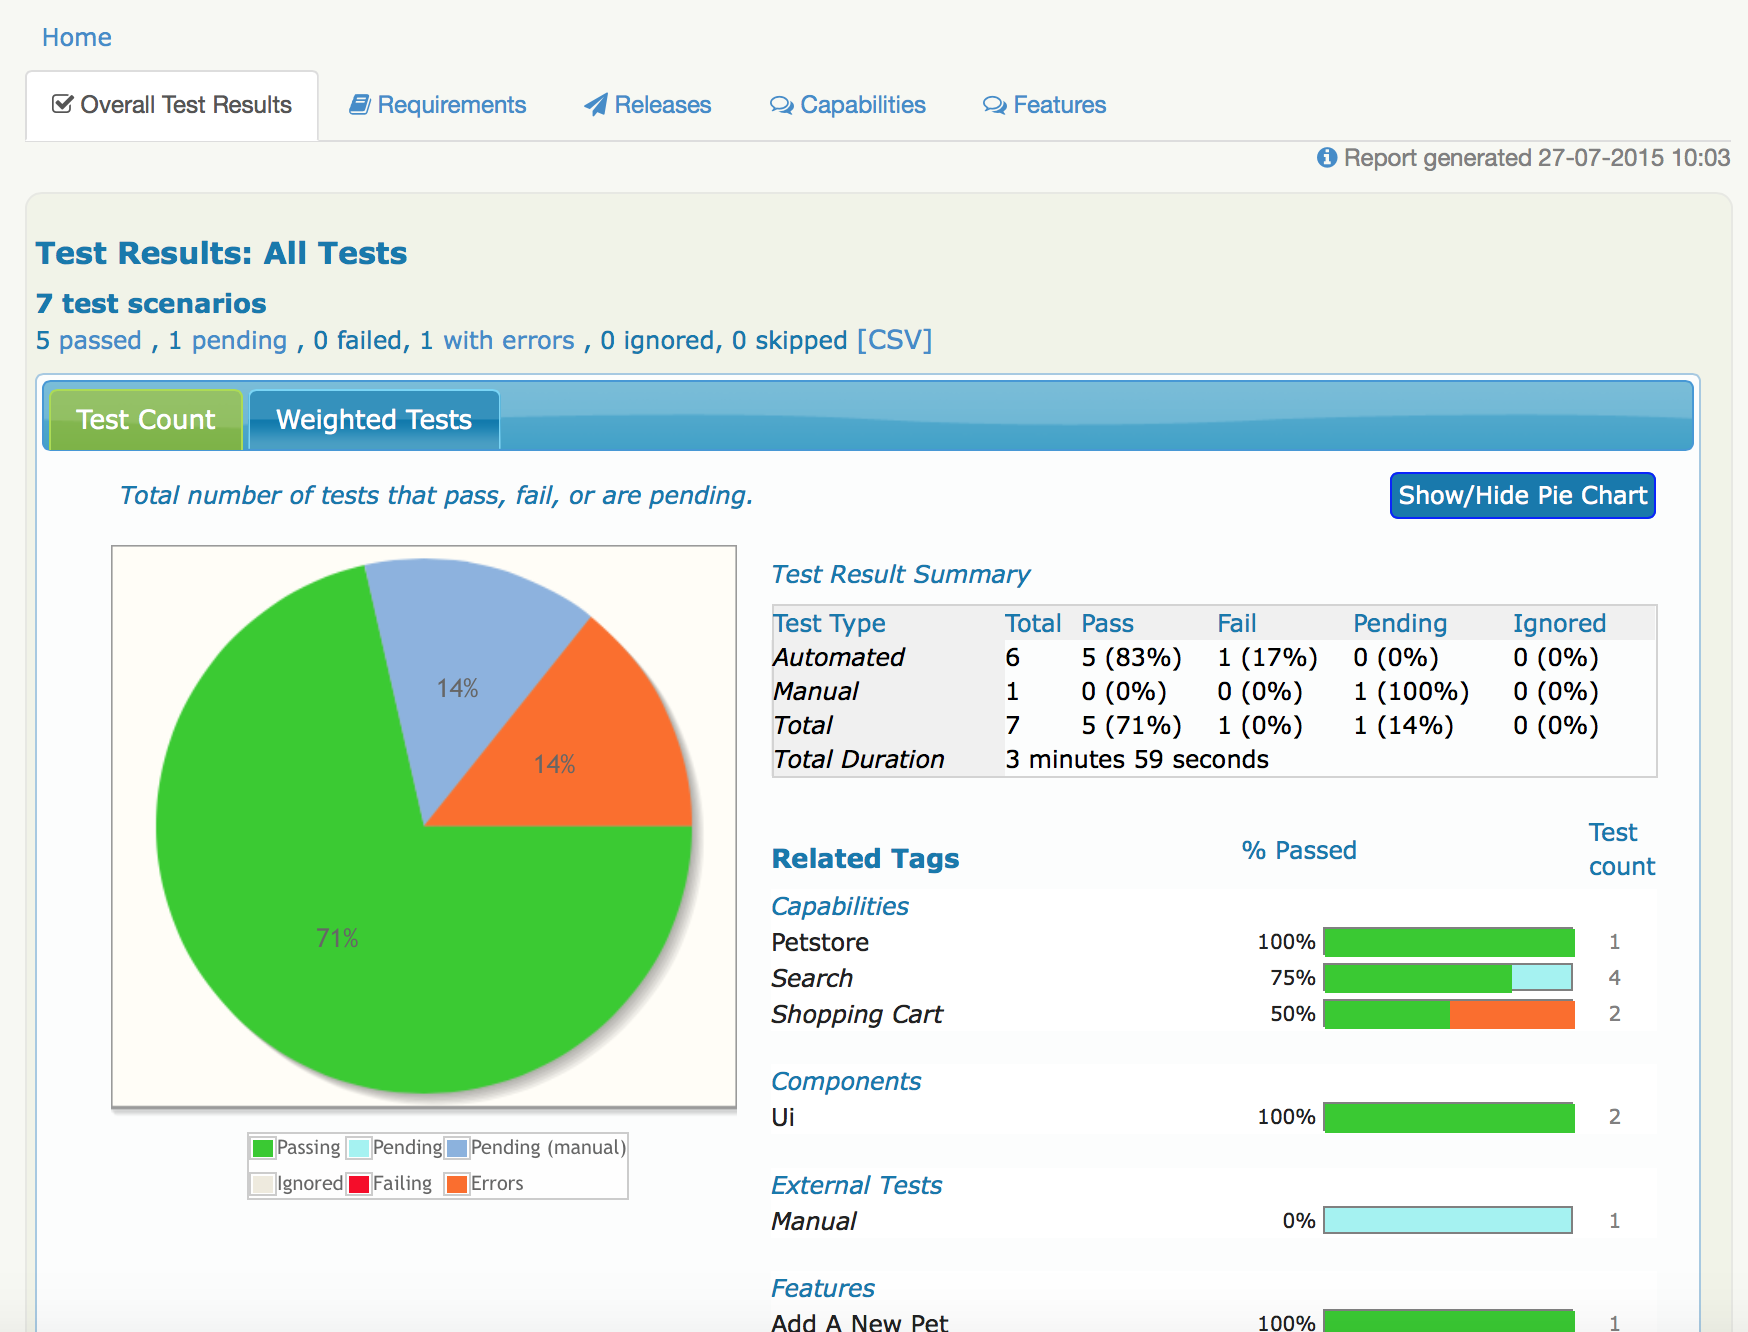Click the speech bubble icon beside Capabilities
The height and width of the screenshot is (1332, 1748).
click(x=780, y=105)
